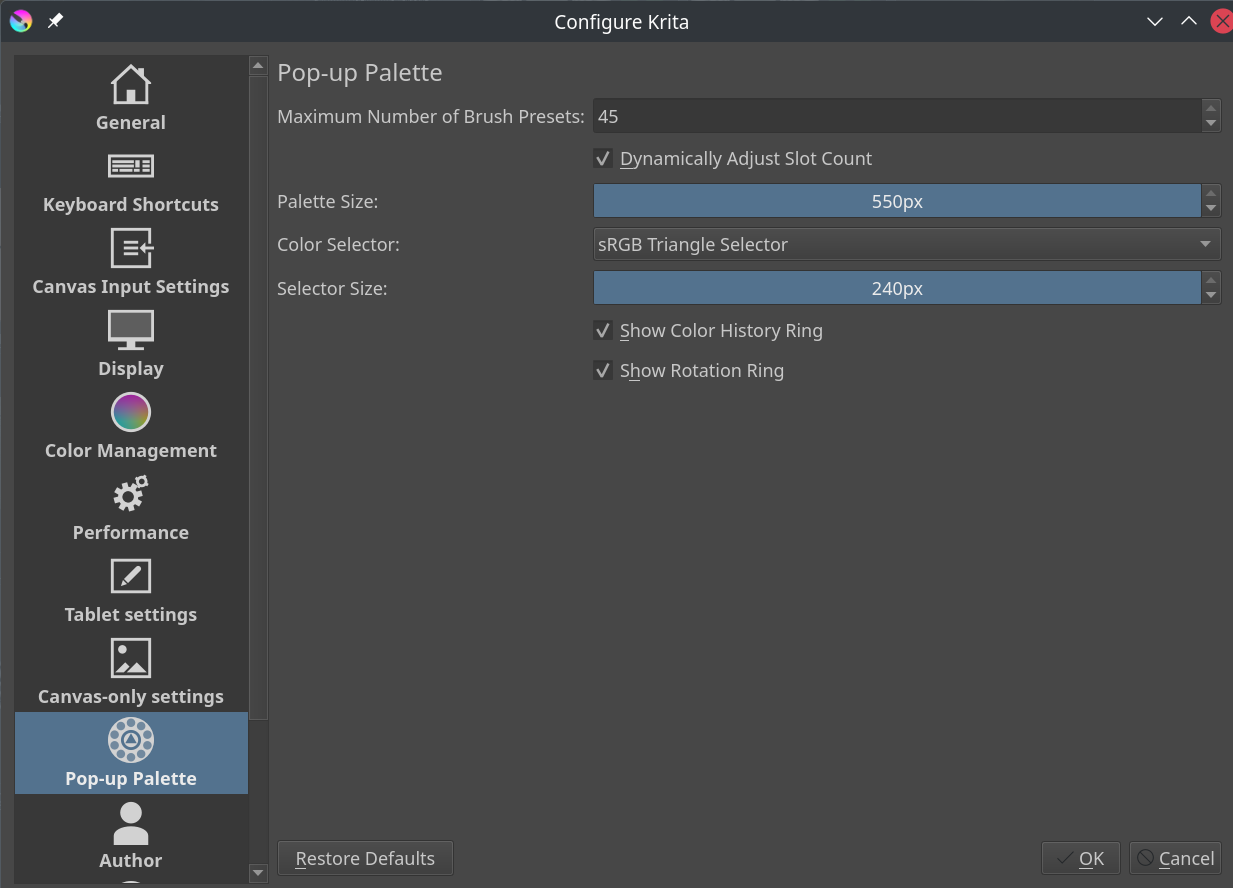
Task: Uncheck Show Color History Ring
Action: (x=603, y=331)
